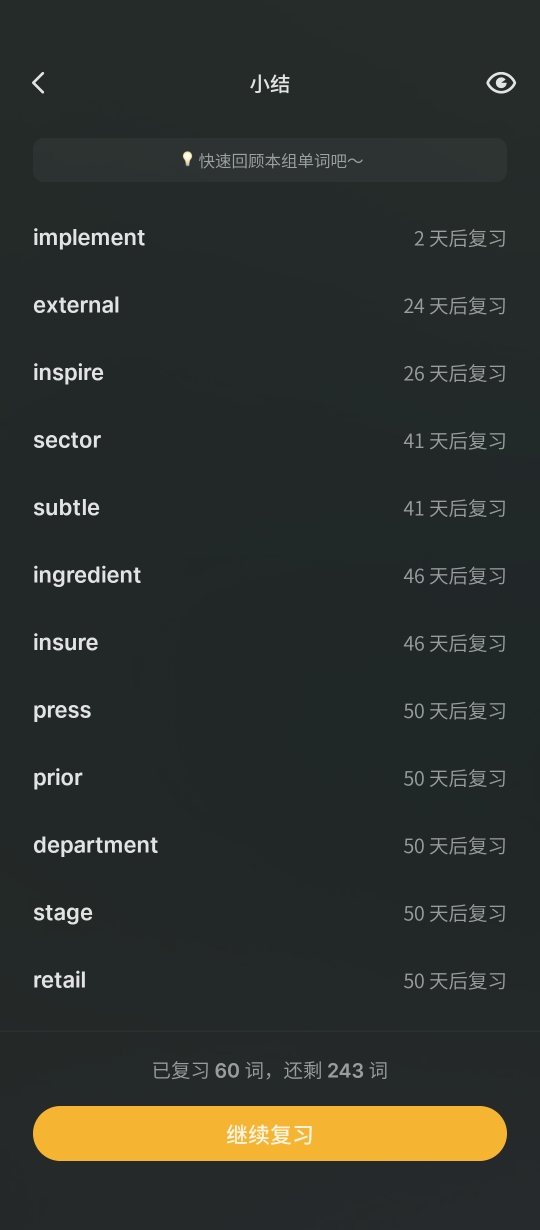Image resolution: width=540 pixels, height=1230 pixels.
Task: Select the word department
Action: coord(96,845)
